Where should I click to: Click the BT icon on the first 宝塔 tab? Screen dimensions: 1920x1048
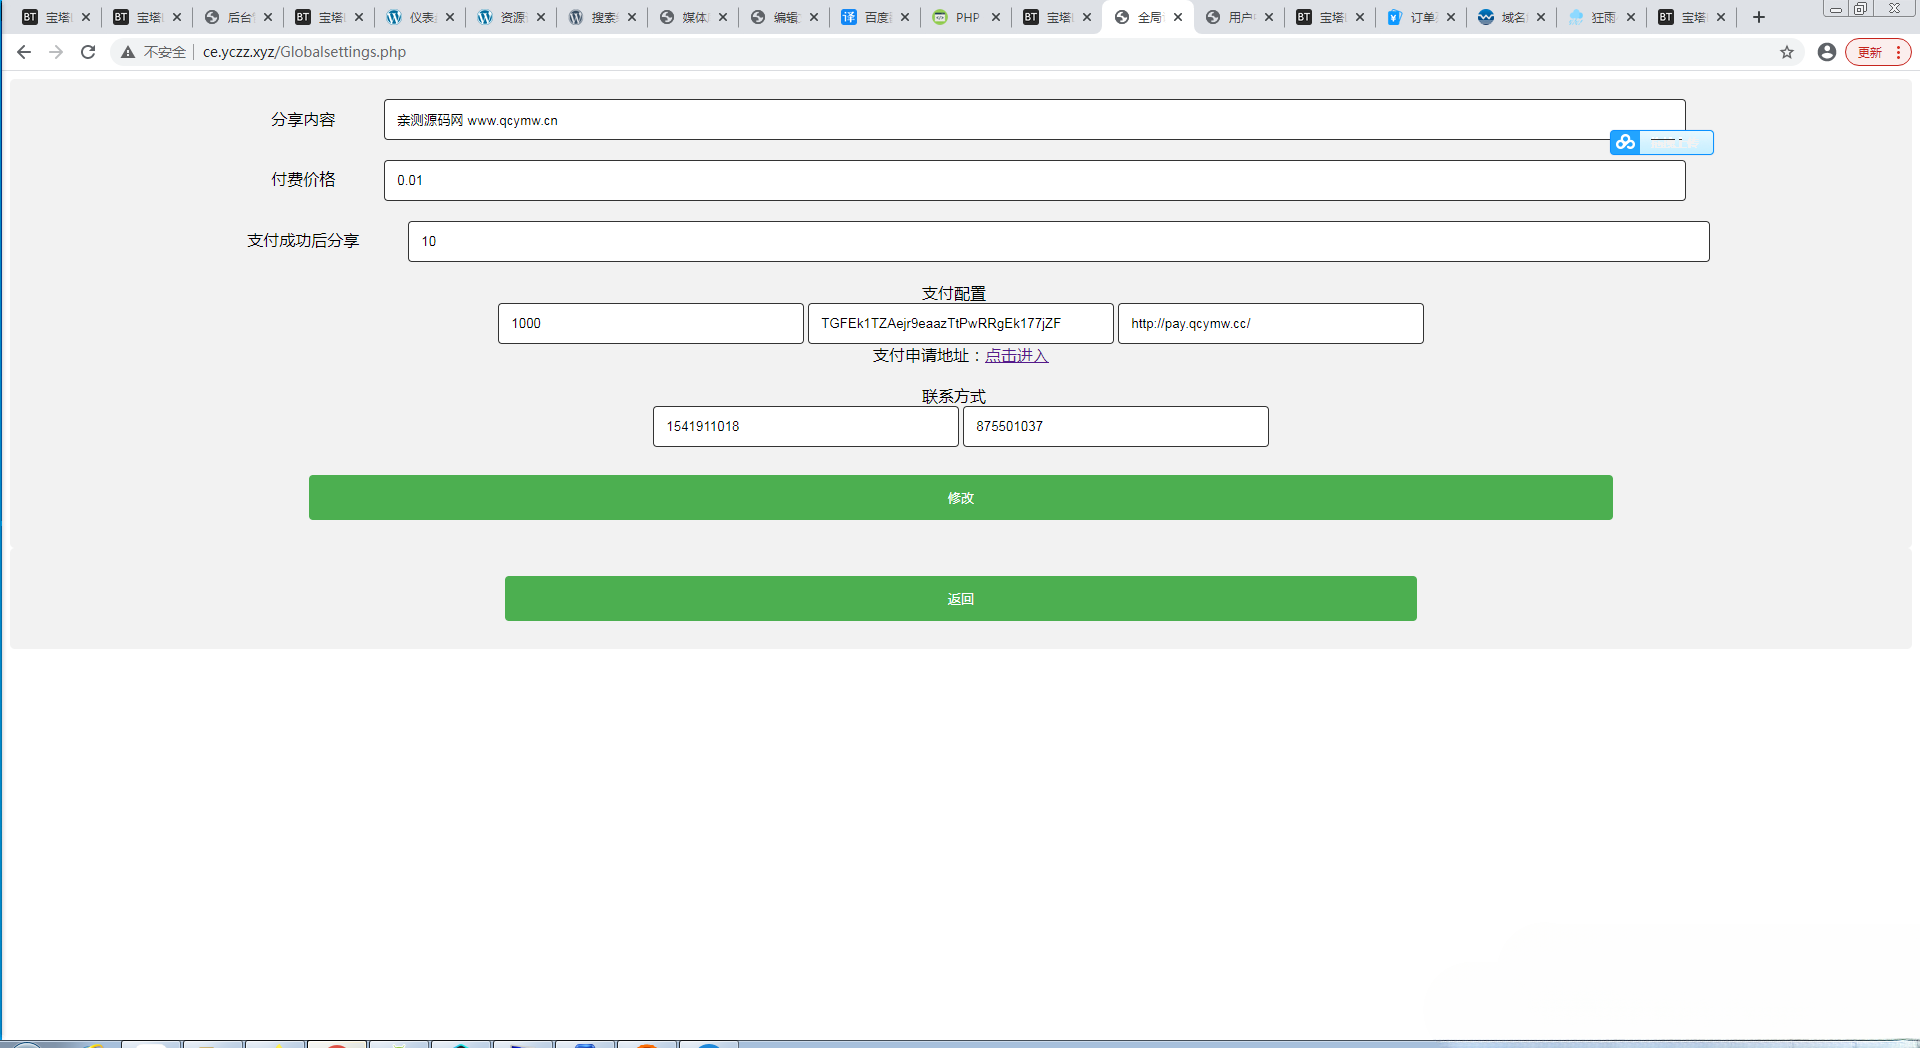(30, 17)
